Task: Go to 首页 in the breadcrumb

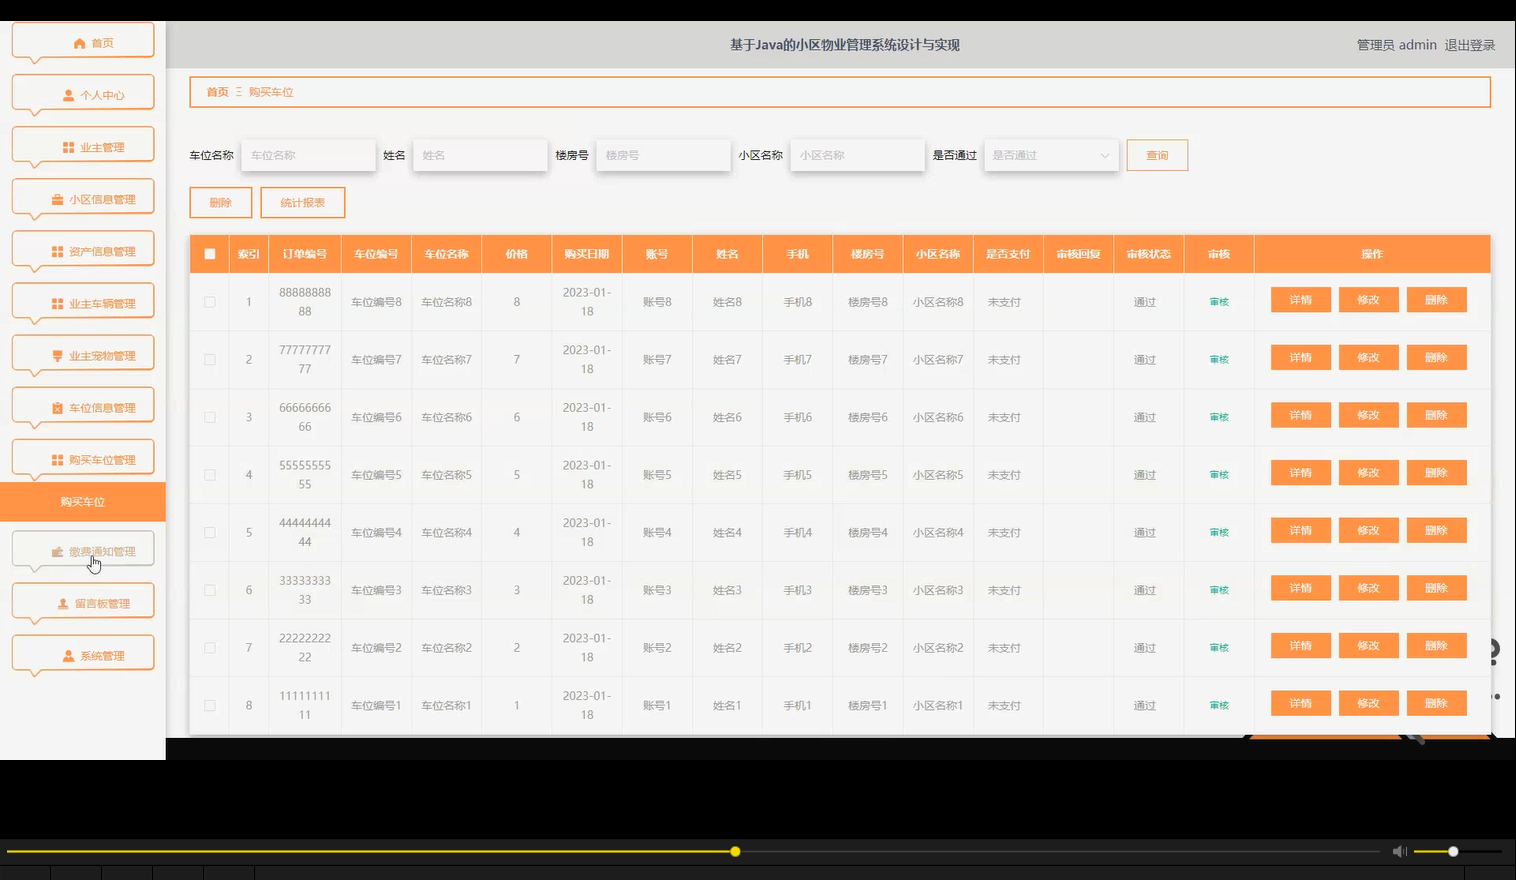Action: pyautogui.click(x=218, y=92)
